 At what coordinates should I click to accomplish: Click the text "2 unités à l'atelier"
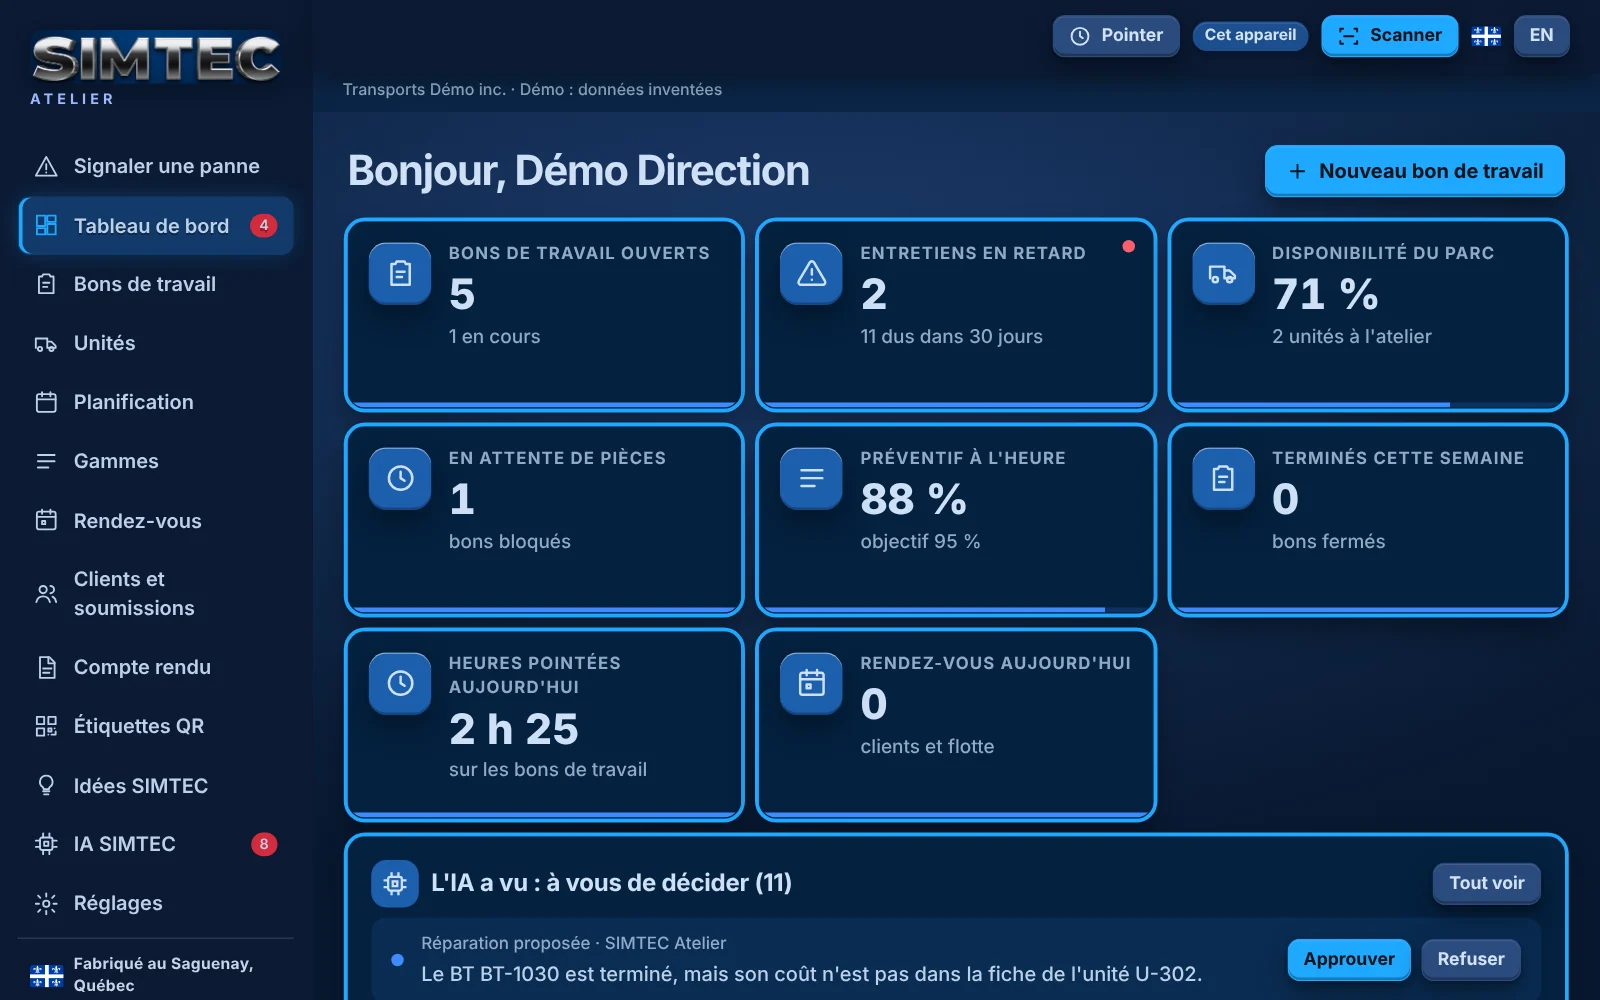tap(1351, 337)
